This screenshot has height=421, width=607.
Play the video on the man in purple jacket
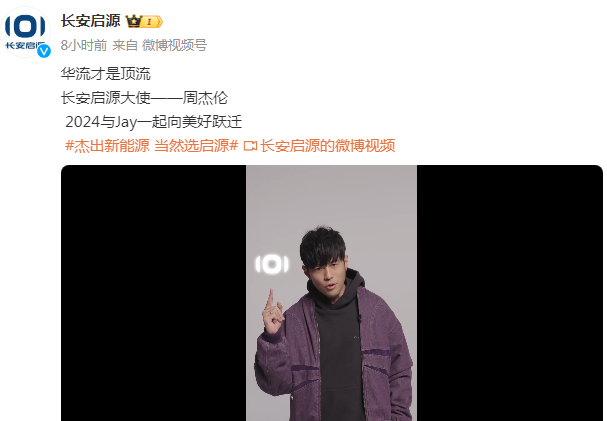(x=331, y=293)
